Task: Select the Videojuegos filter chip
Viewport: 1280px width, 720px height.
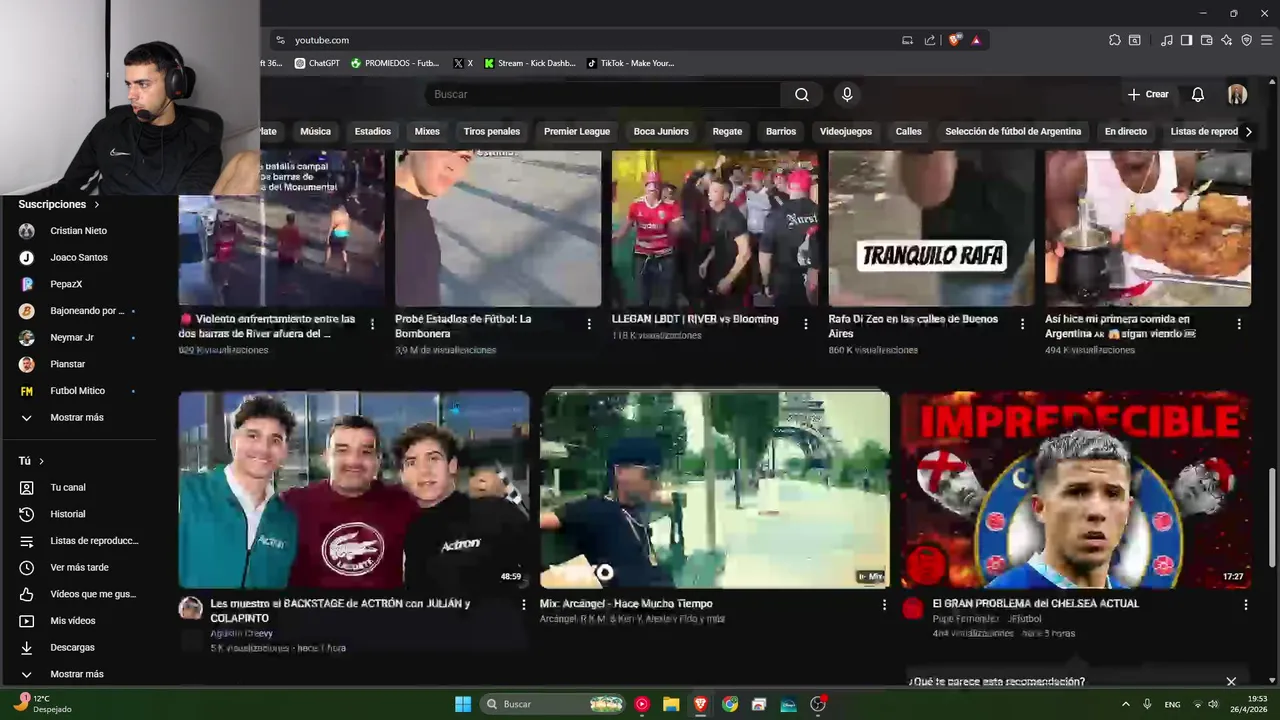Action: [x=846, y=131]
